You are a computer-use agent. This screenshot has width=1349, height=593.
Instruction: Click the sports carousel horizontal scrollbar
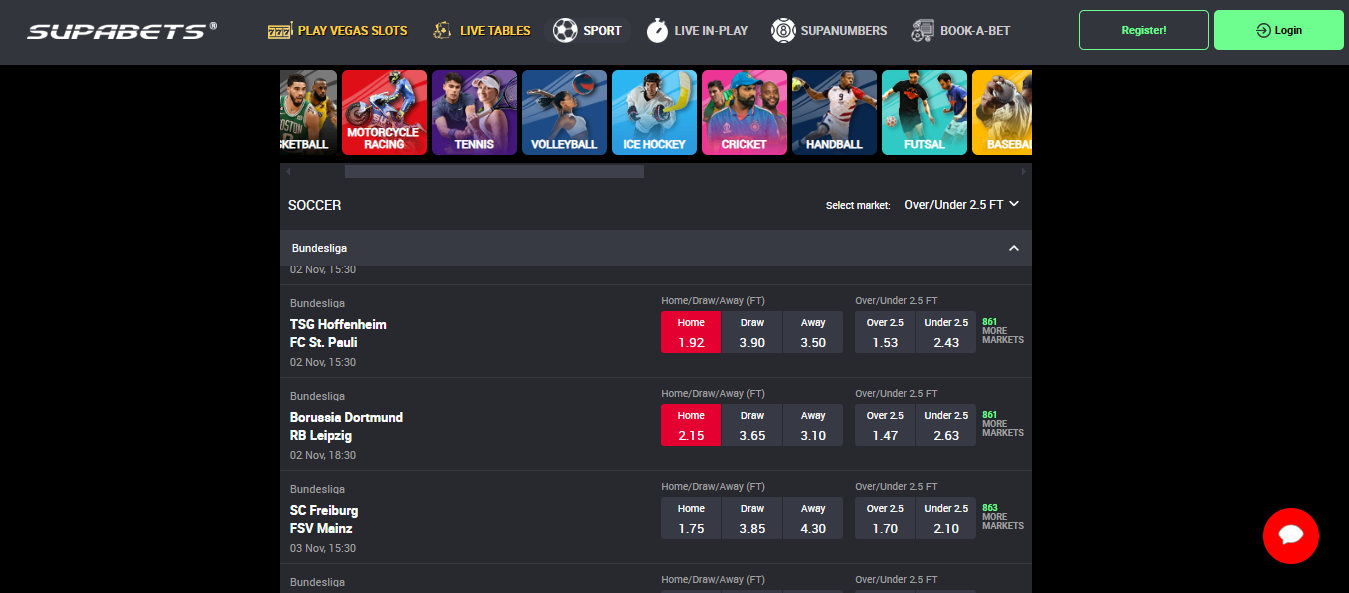(494, 172)
